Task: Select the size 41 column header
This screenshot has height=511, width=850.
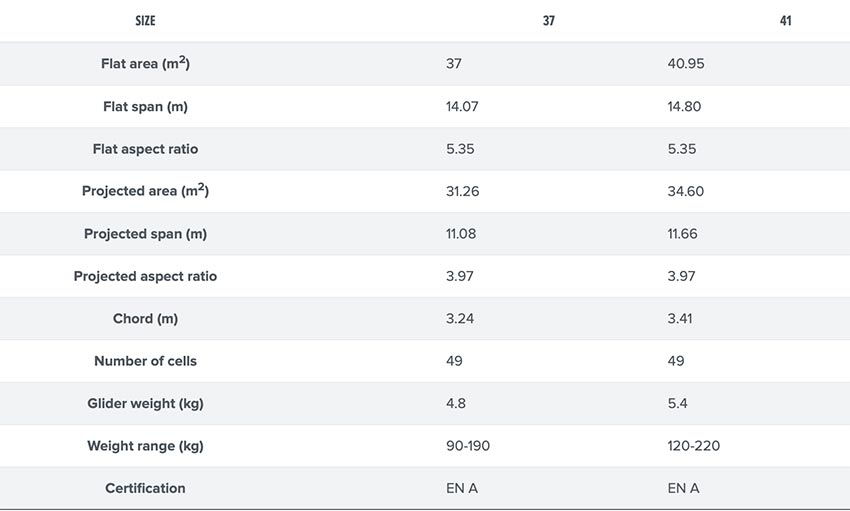Action: pyautogui.click(x=785, y=21)
